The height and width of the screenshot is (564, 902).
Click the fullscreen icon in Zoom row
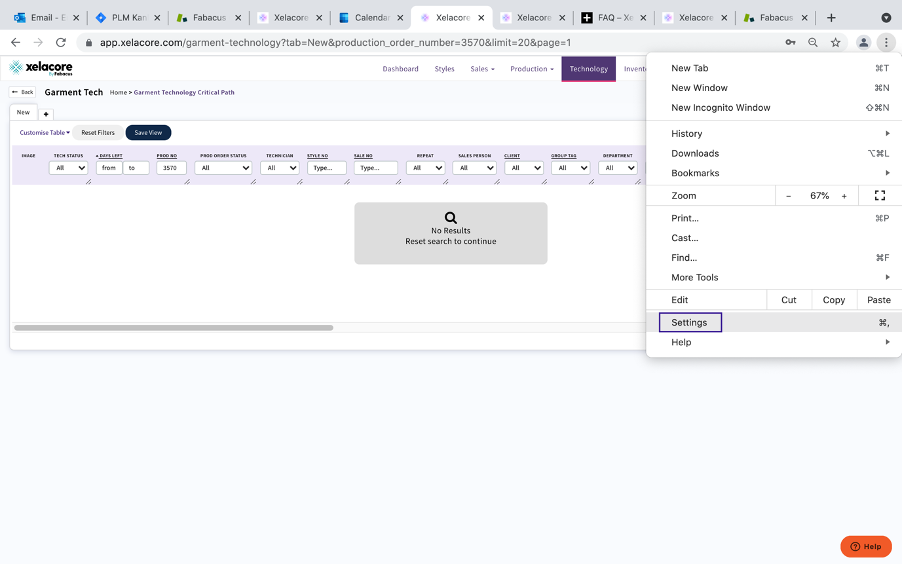coord(880,196)
